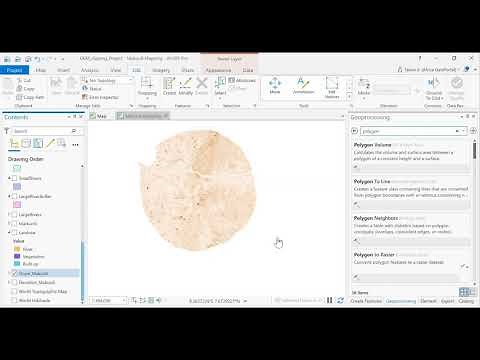Click the Undo icon in quick access
480x360 pixels.
click(x=37, y=59)
